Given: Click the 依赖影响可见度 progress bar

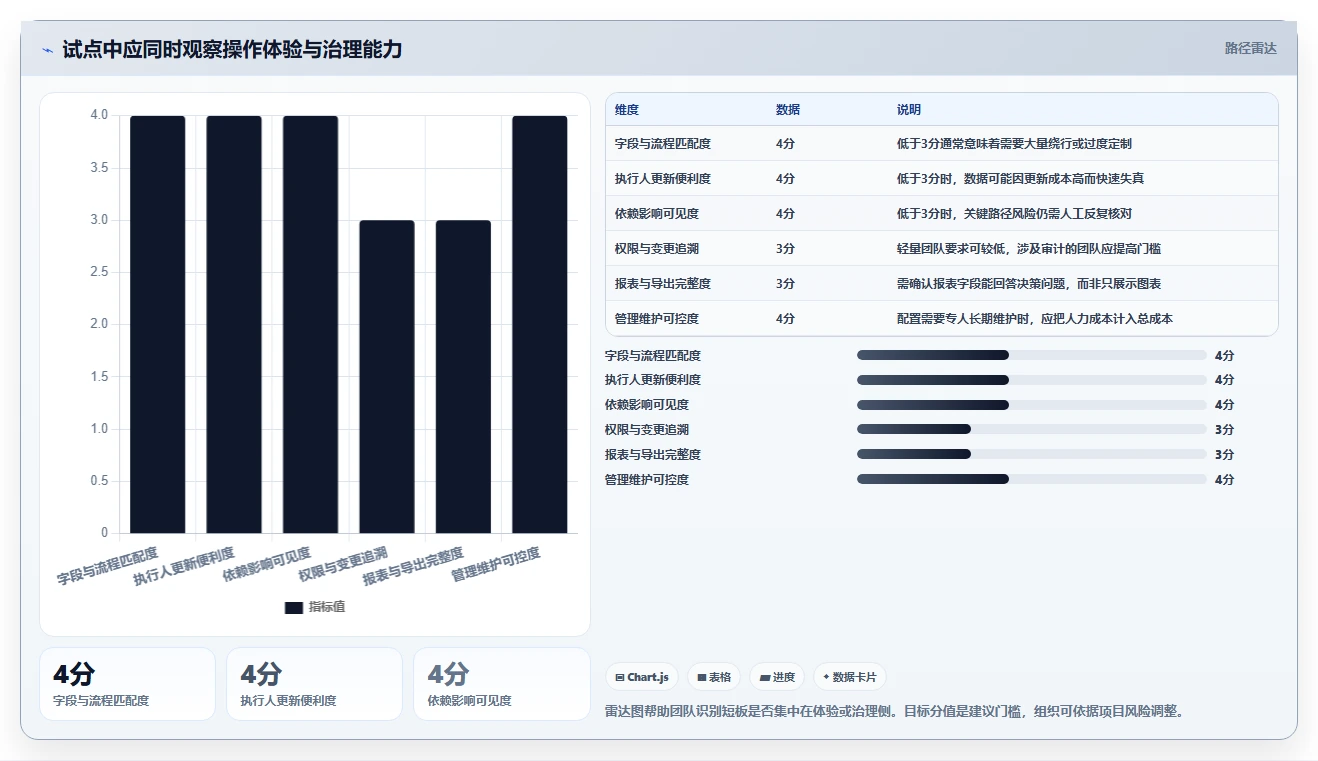Looking at the screenshot, I should (x=1032, y=405).
